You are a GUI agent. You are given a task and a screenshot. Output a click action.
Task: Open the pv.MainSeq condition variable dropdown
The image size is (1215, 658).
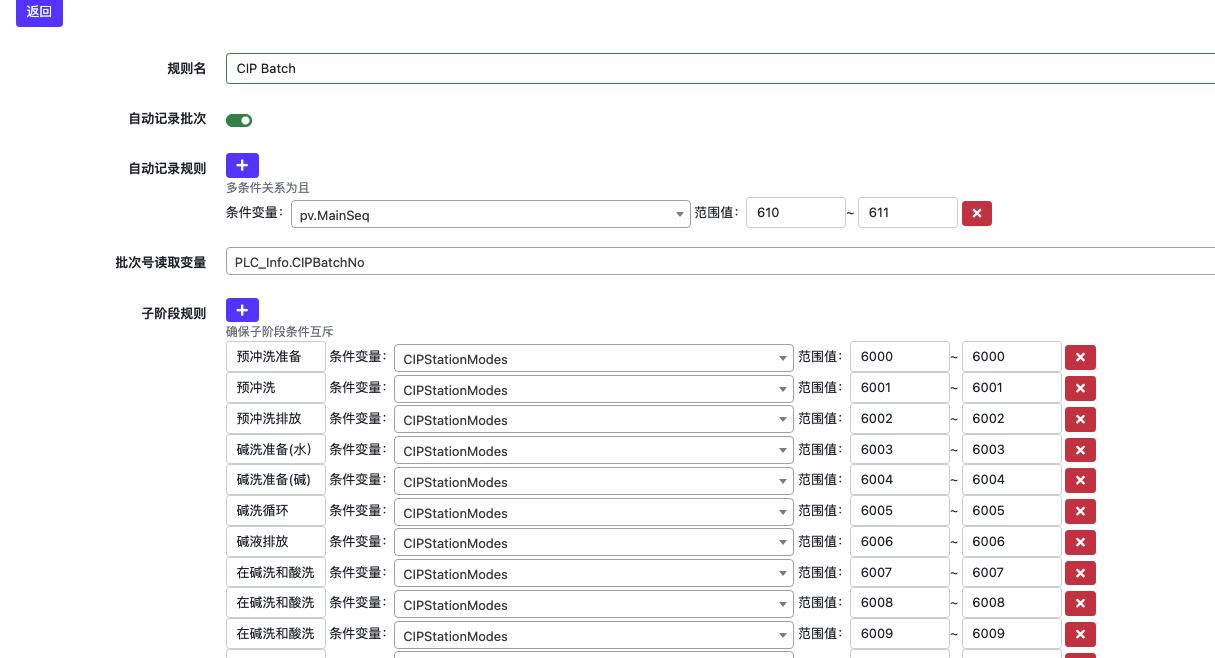click(490, 214)
